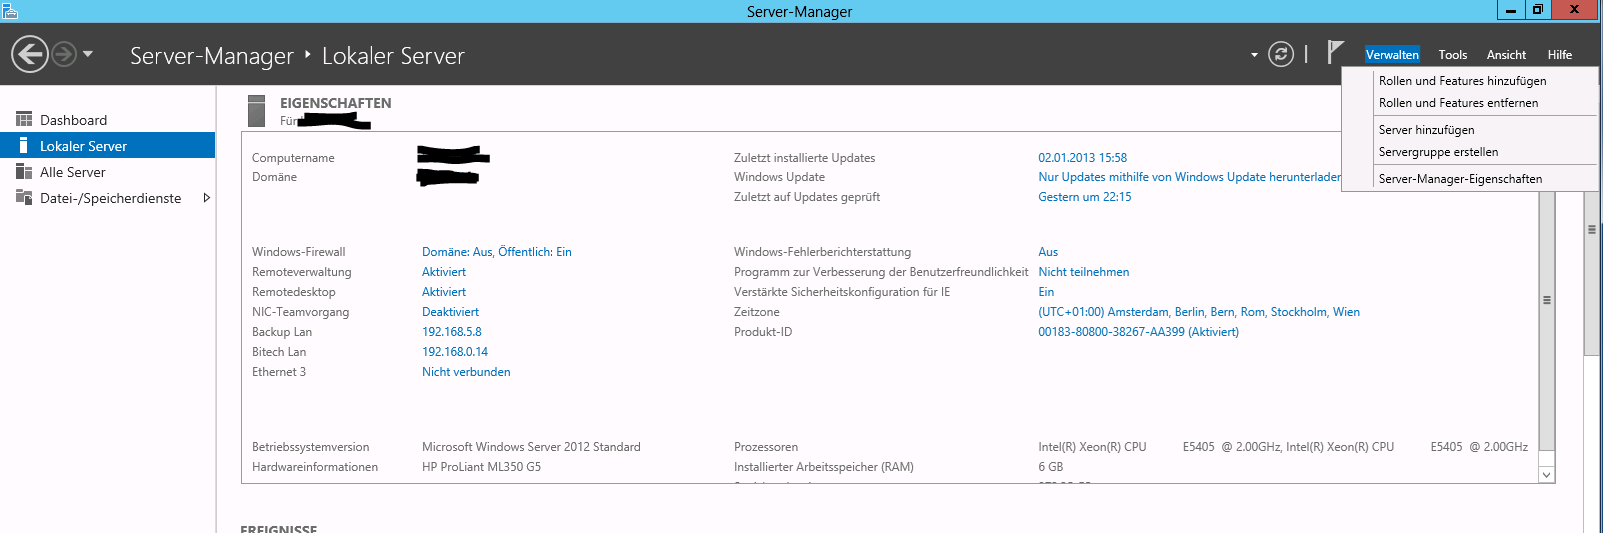Select Lokaler Server in the navigation pane

[108, 146]
